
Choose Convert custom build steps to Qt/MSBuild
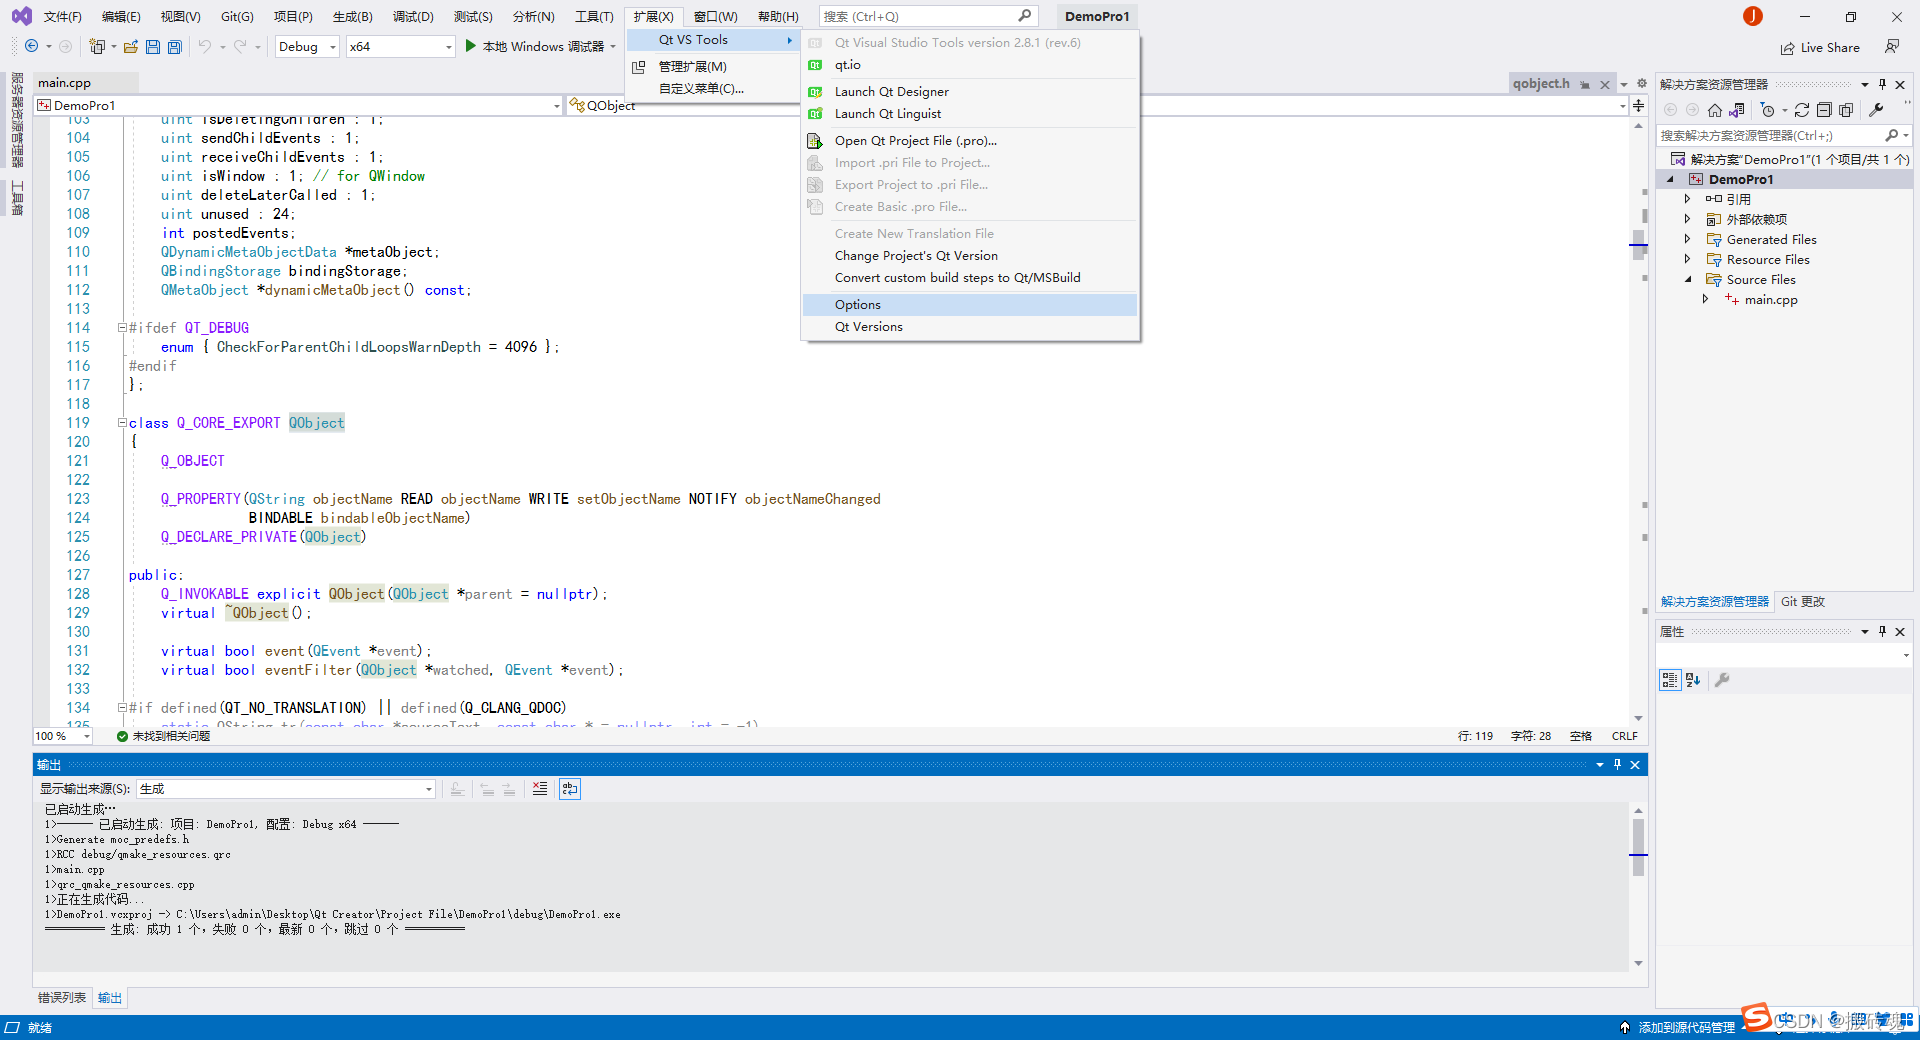[970, 277]
